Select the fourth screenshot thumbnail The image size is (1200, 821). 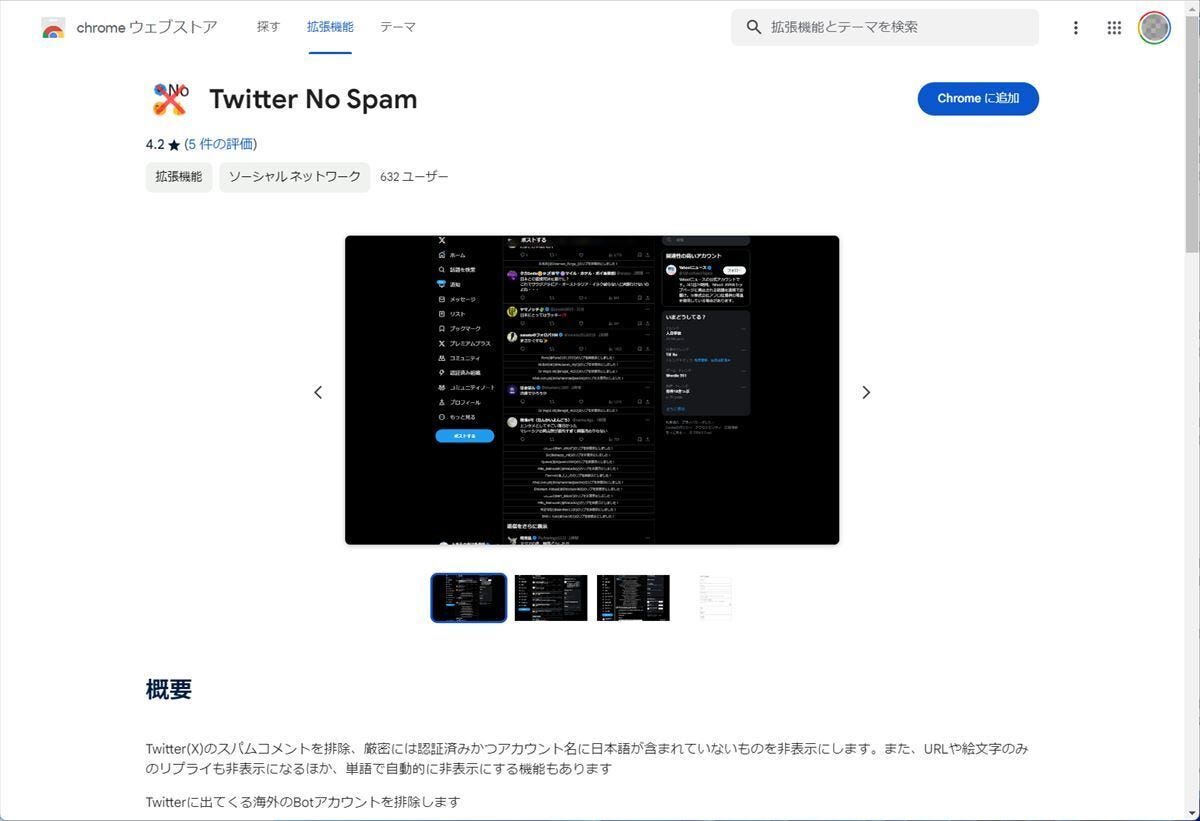(x=716, y=597)
